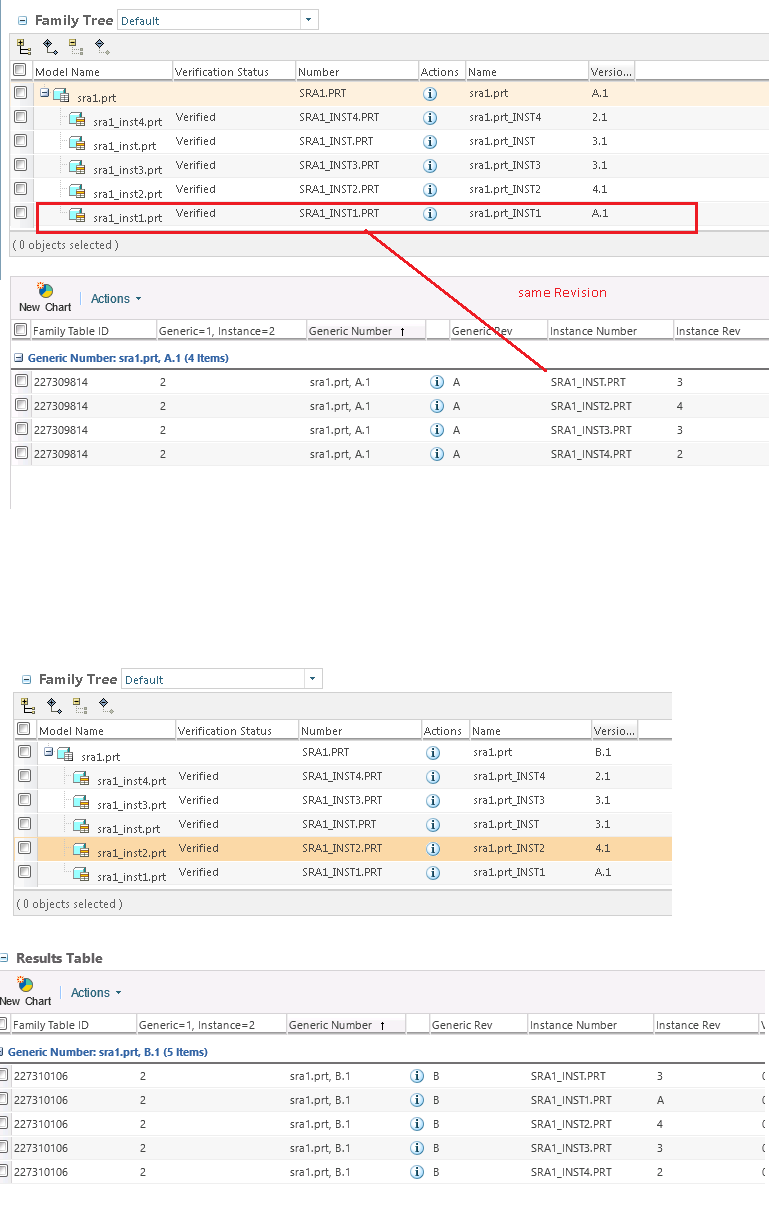
Task: Click Expand All icon in B.1 Family Tree toolbar
Action: point(29,706)
